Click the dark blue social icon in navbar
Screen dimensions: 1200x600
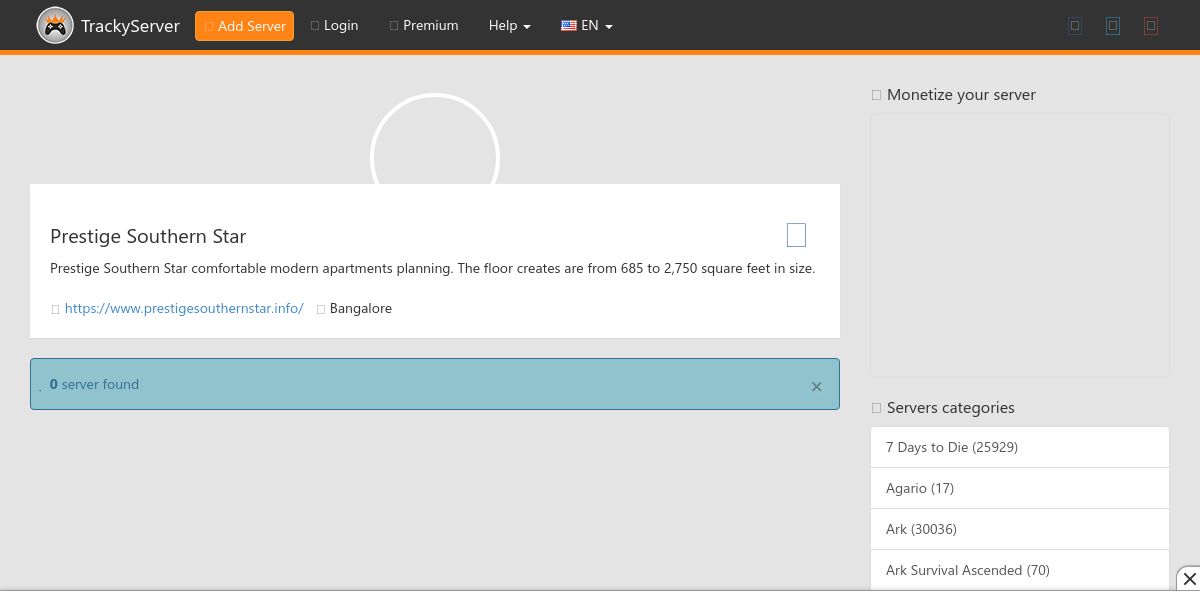pyautogui.click(x=1075, y=26)
